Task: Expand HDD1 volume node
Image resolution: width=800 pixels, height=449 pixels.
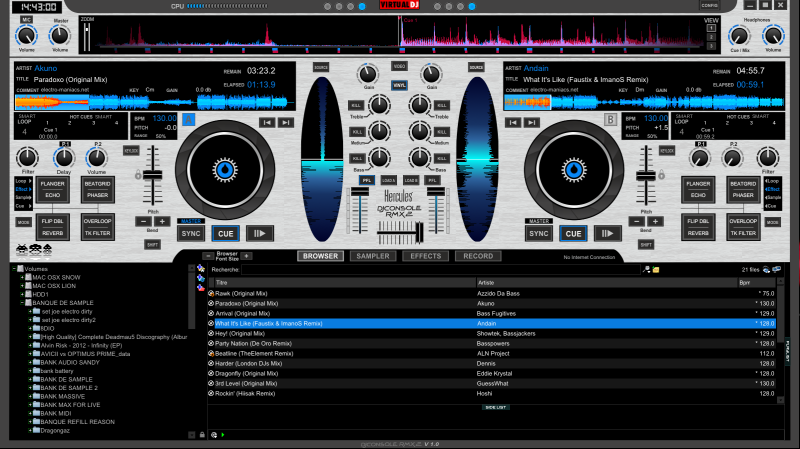Action: 22,294
